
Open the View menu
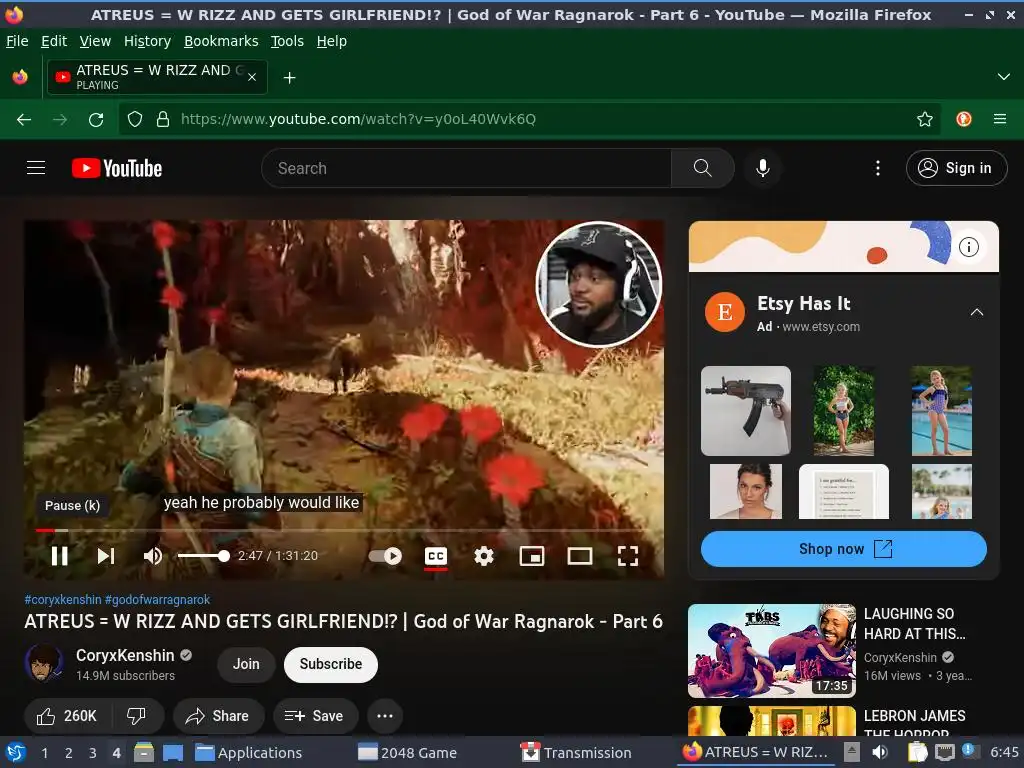click(x=95, y=41)
